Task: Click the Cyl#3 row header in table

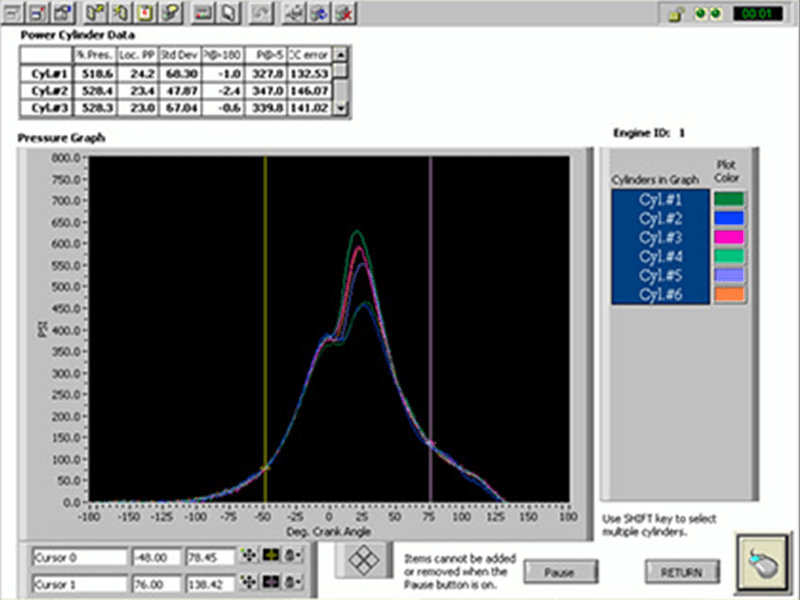Action: (x=46, y=108)
